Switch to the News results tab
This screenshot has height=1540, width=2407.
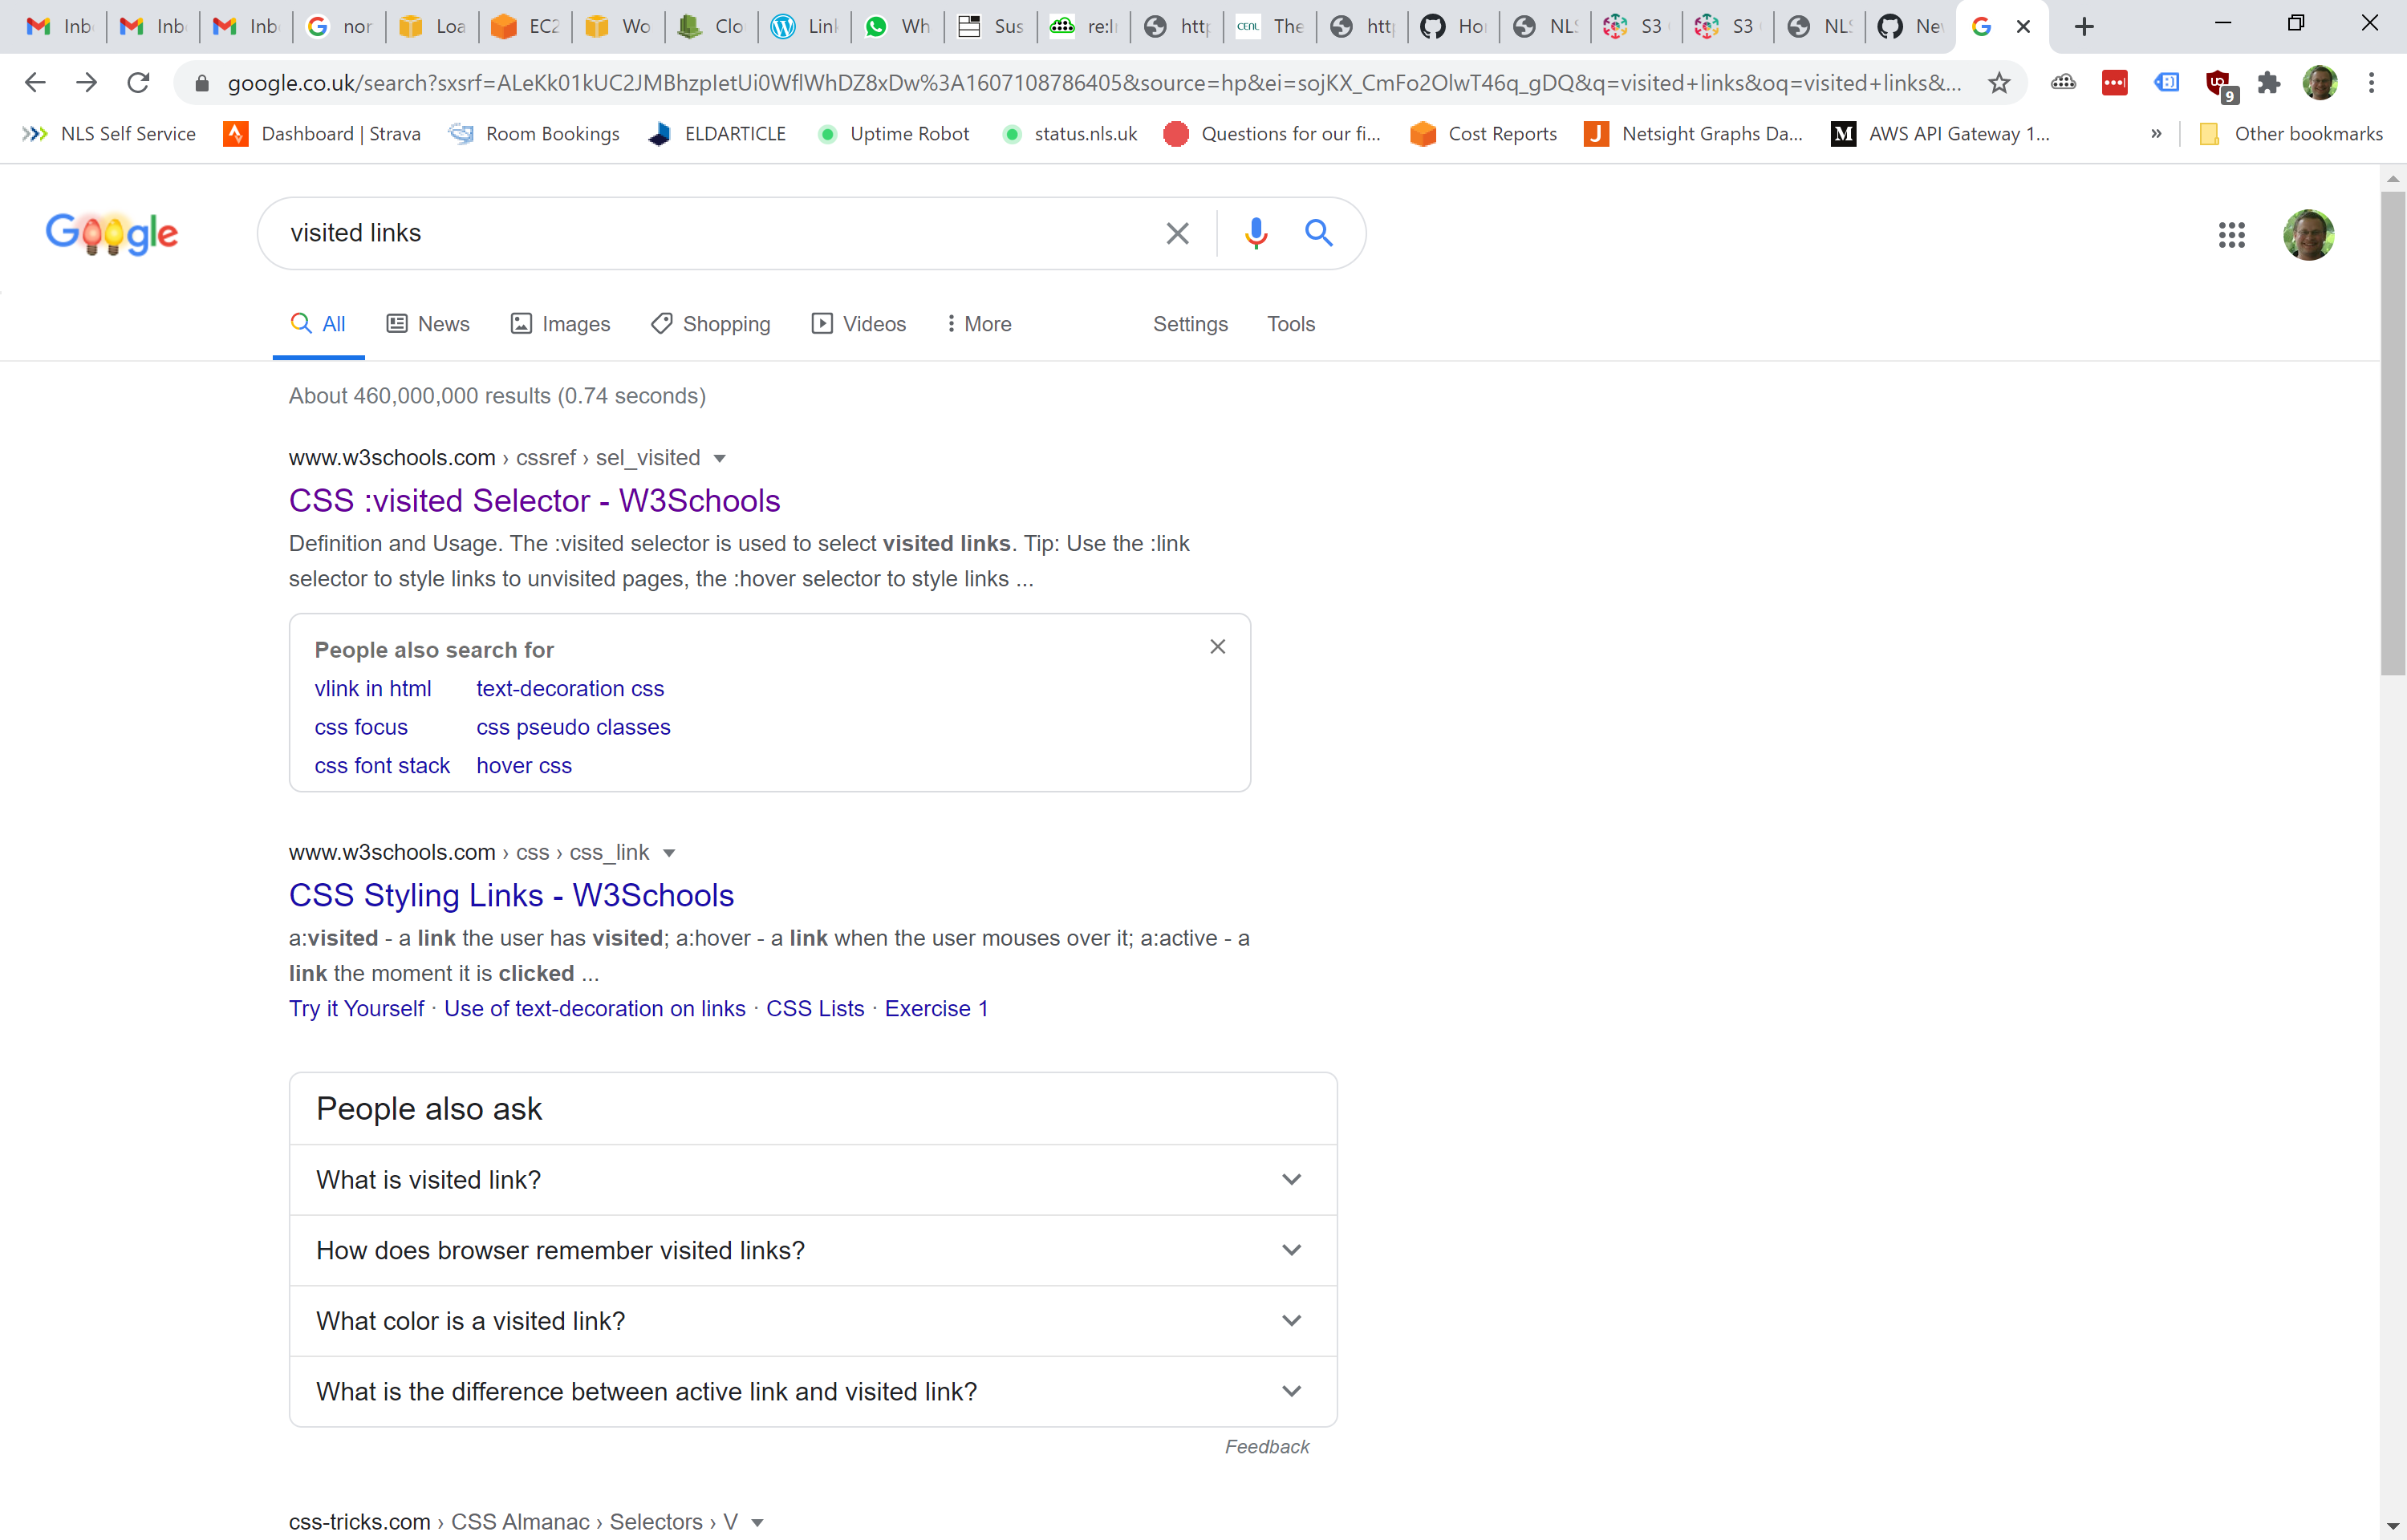[428, 324]
